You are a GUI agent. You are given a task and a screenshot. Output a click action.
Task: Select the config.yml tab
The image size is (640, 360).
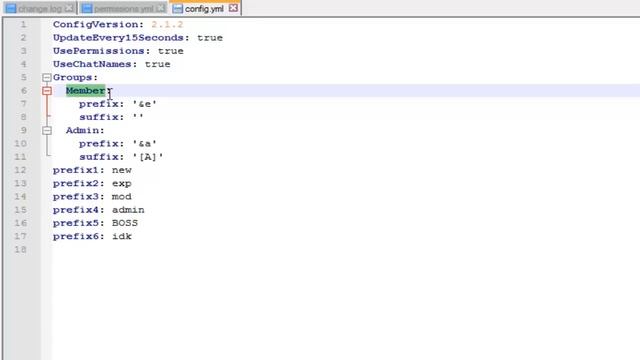205,9
